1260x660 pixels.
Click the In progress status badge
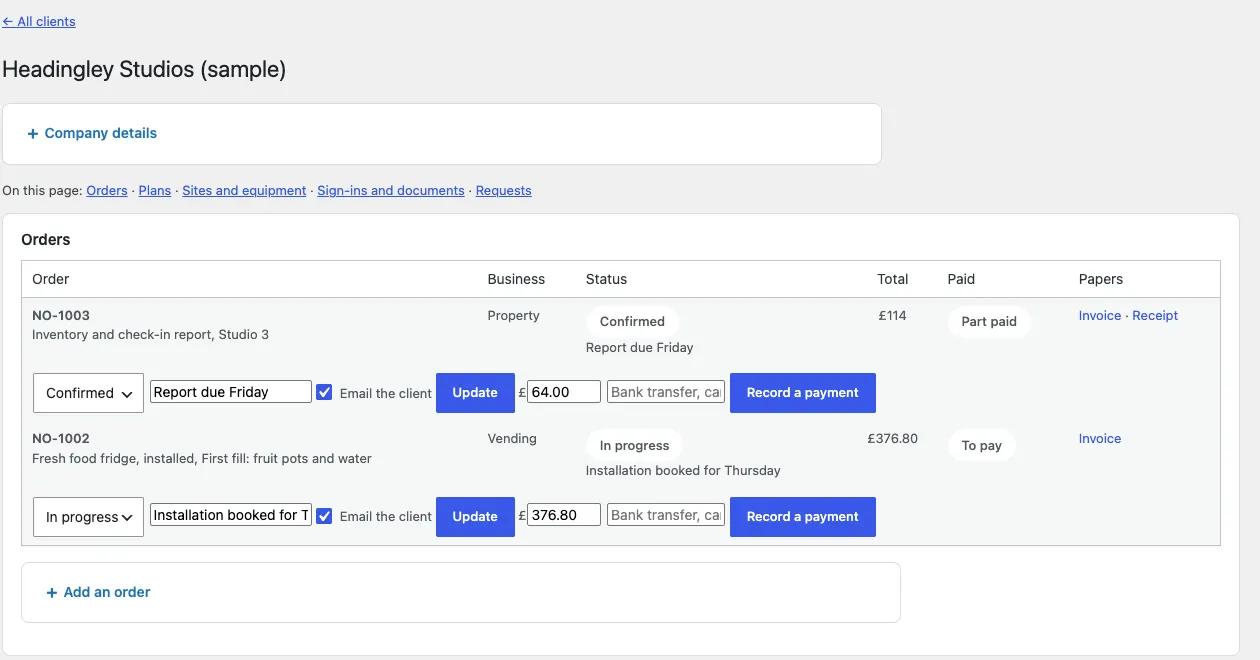(634, 445)
